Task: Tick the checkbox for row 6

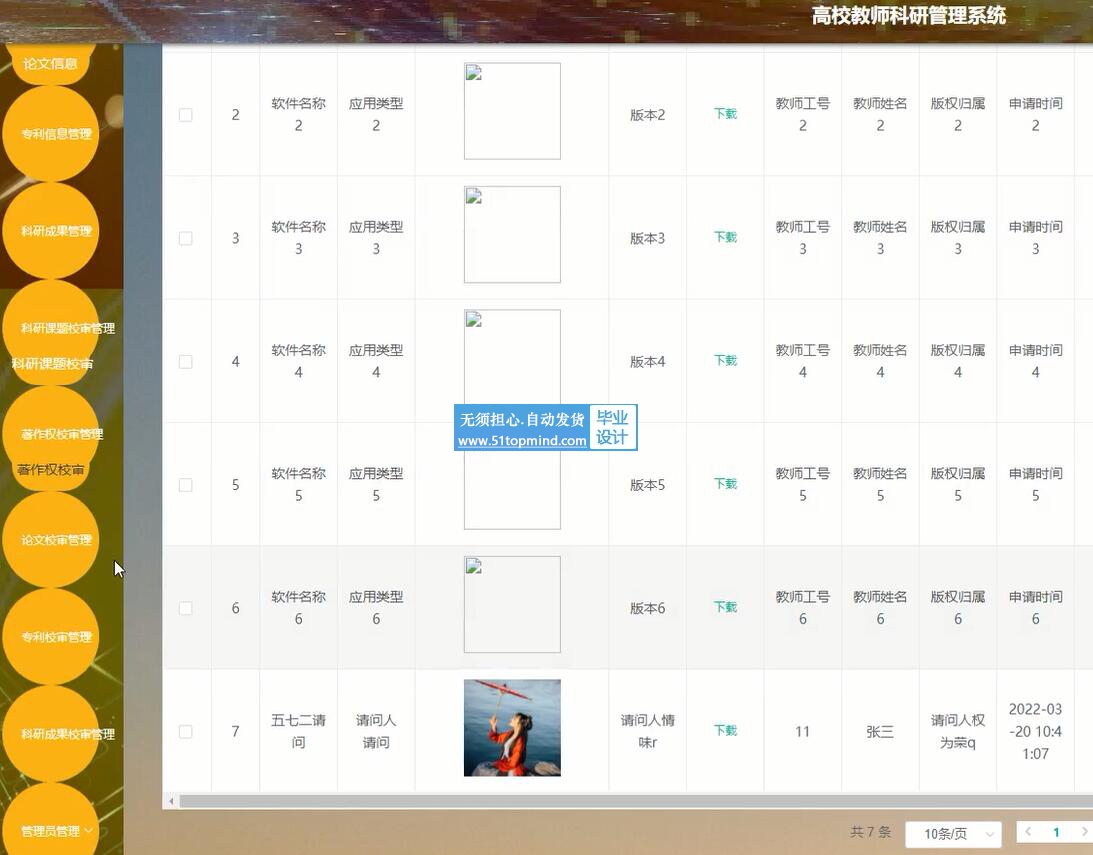Action: [185, 608]
